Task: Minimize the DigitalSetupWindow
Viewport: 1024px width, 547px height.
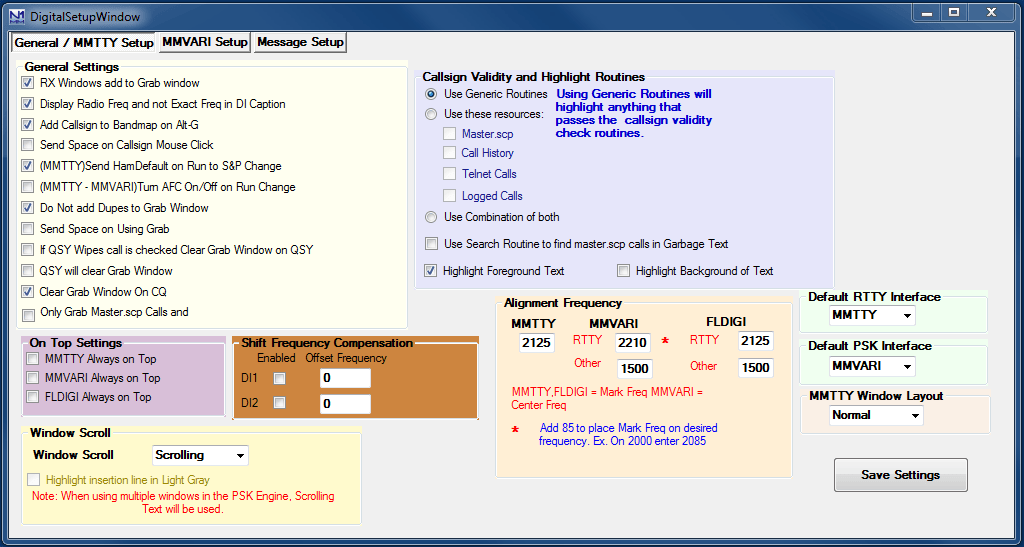Action: pos(926,13)
